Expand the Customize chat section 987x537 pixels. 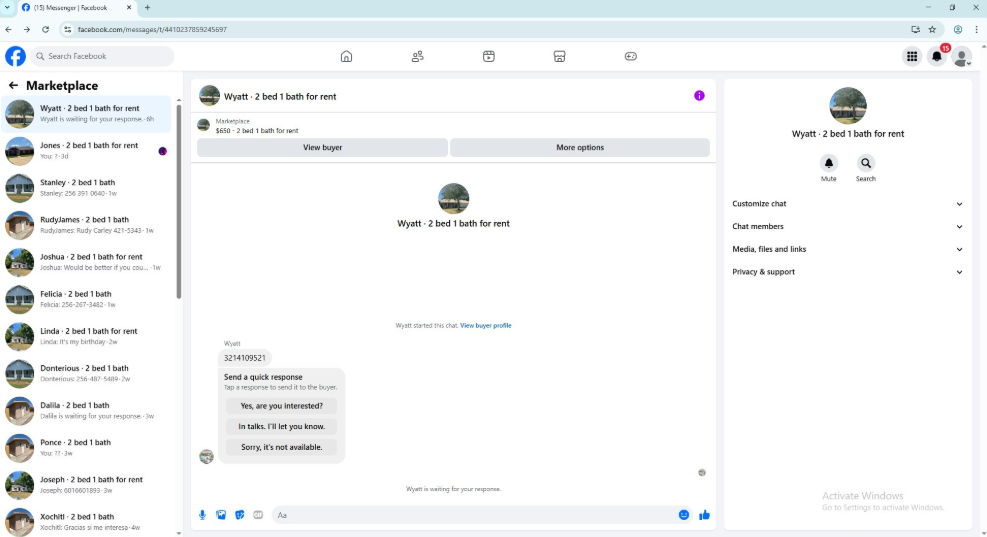point(847,203)
